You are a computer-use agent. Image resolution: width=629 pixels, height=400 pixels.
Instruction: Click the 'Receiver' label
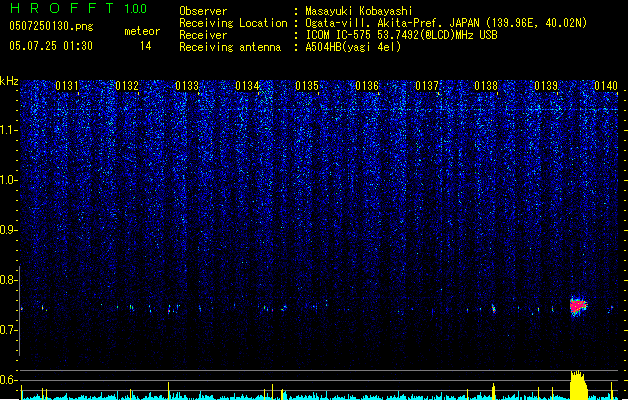(203, 35)
